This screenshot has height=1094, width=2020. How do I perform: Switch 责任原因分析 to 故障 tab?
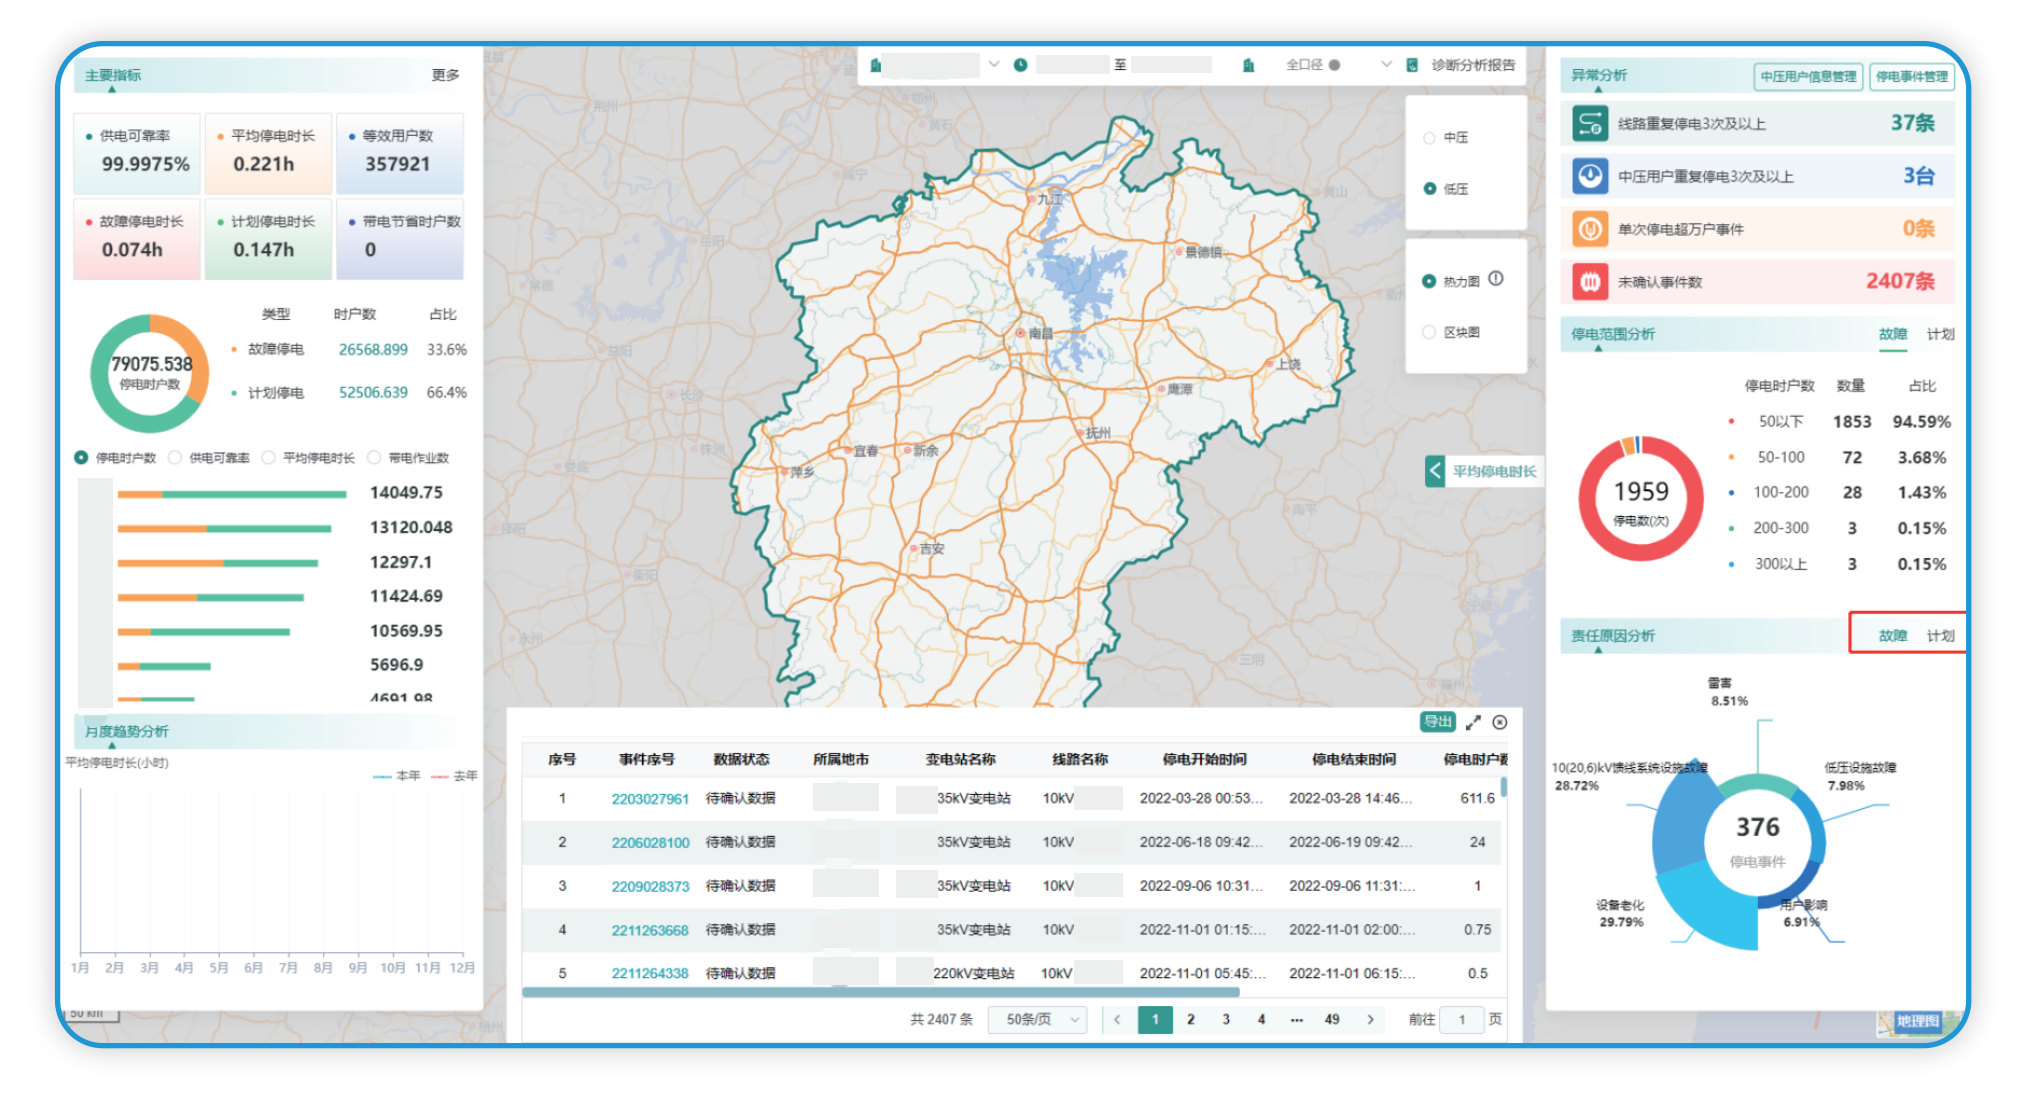(x=1892, y=635)
